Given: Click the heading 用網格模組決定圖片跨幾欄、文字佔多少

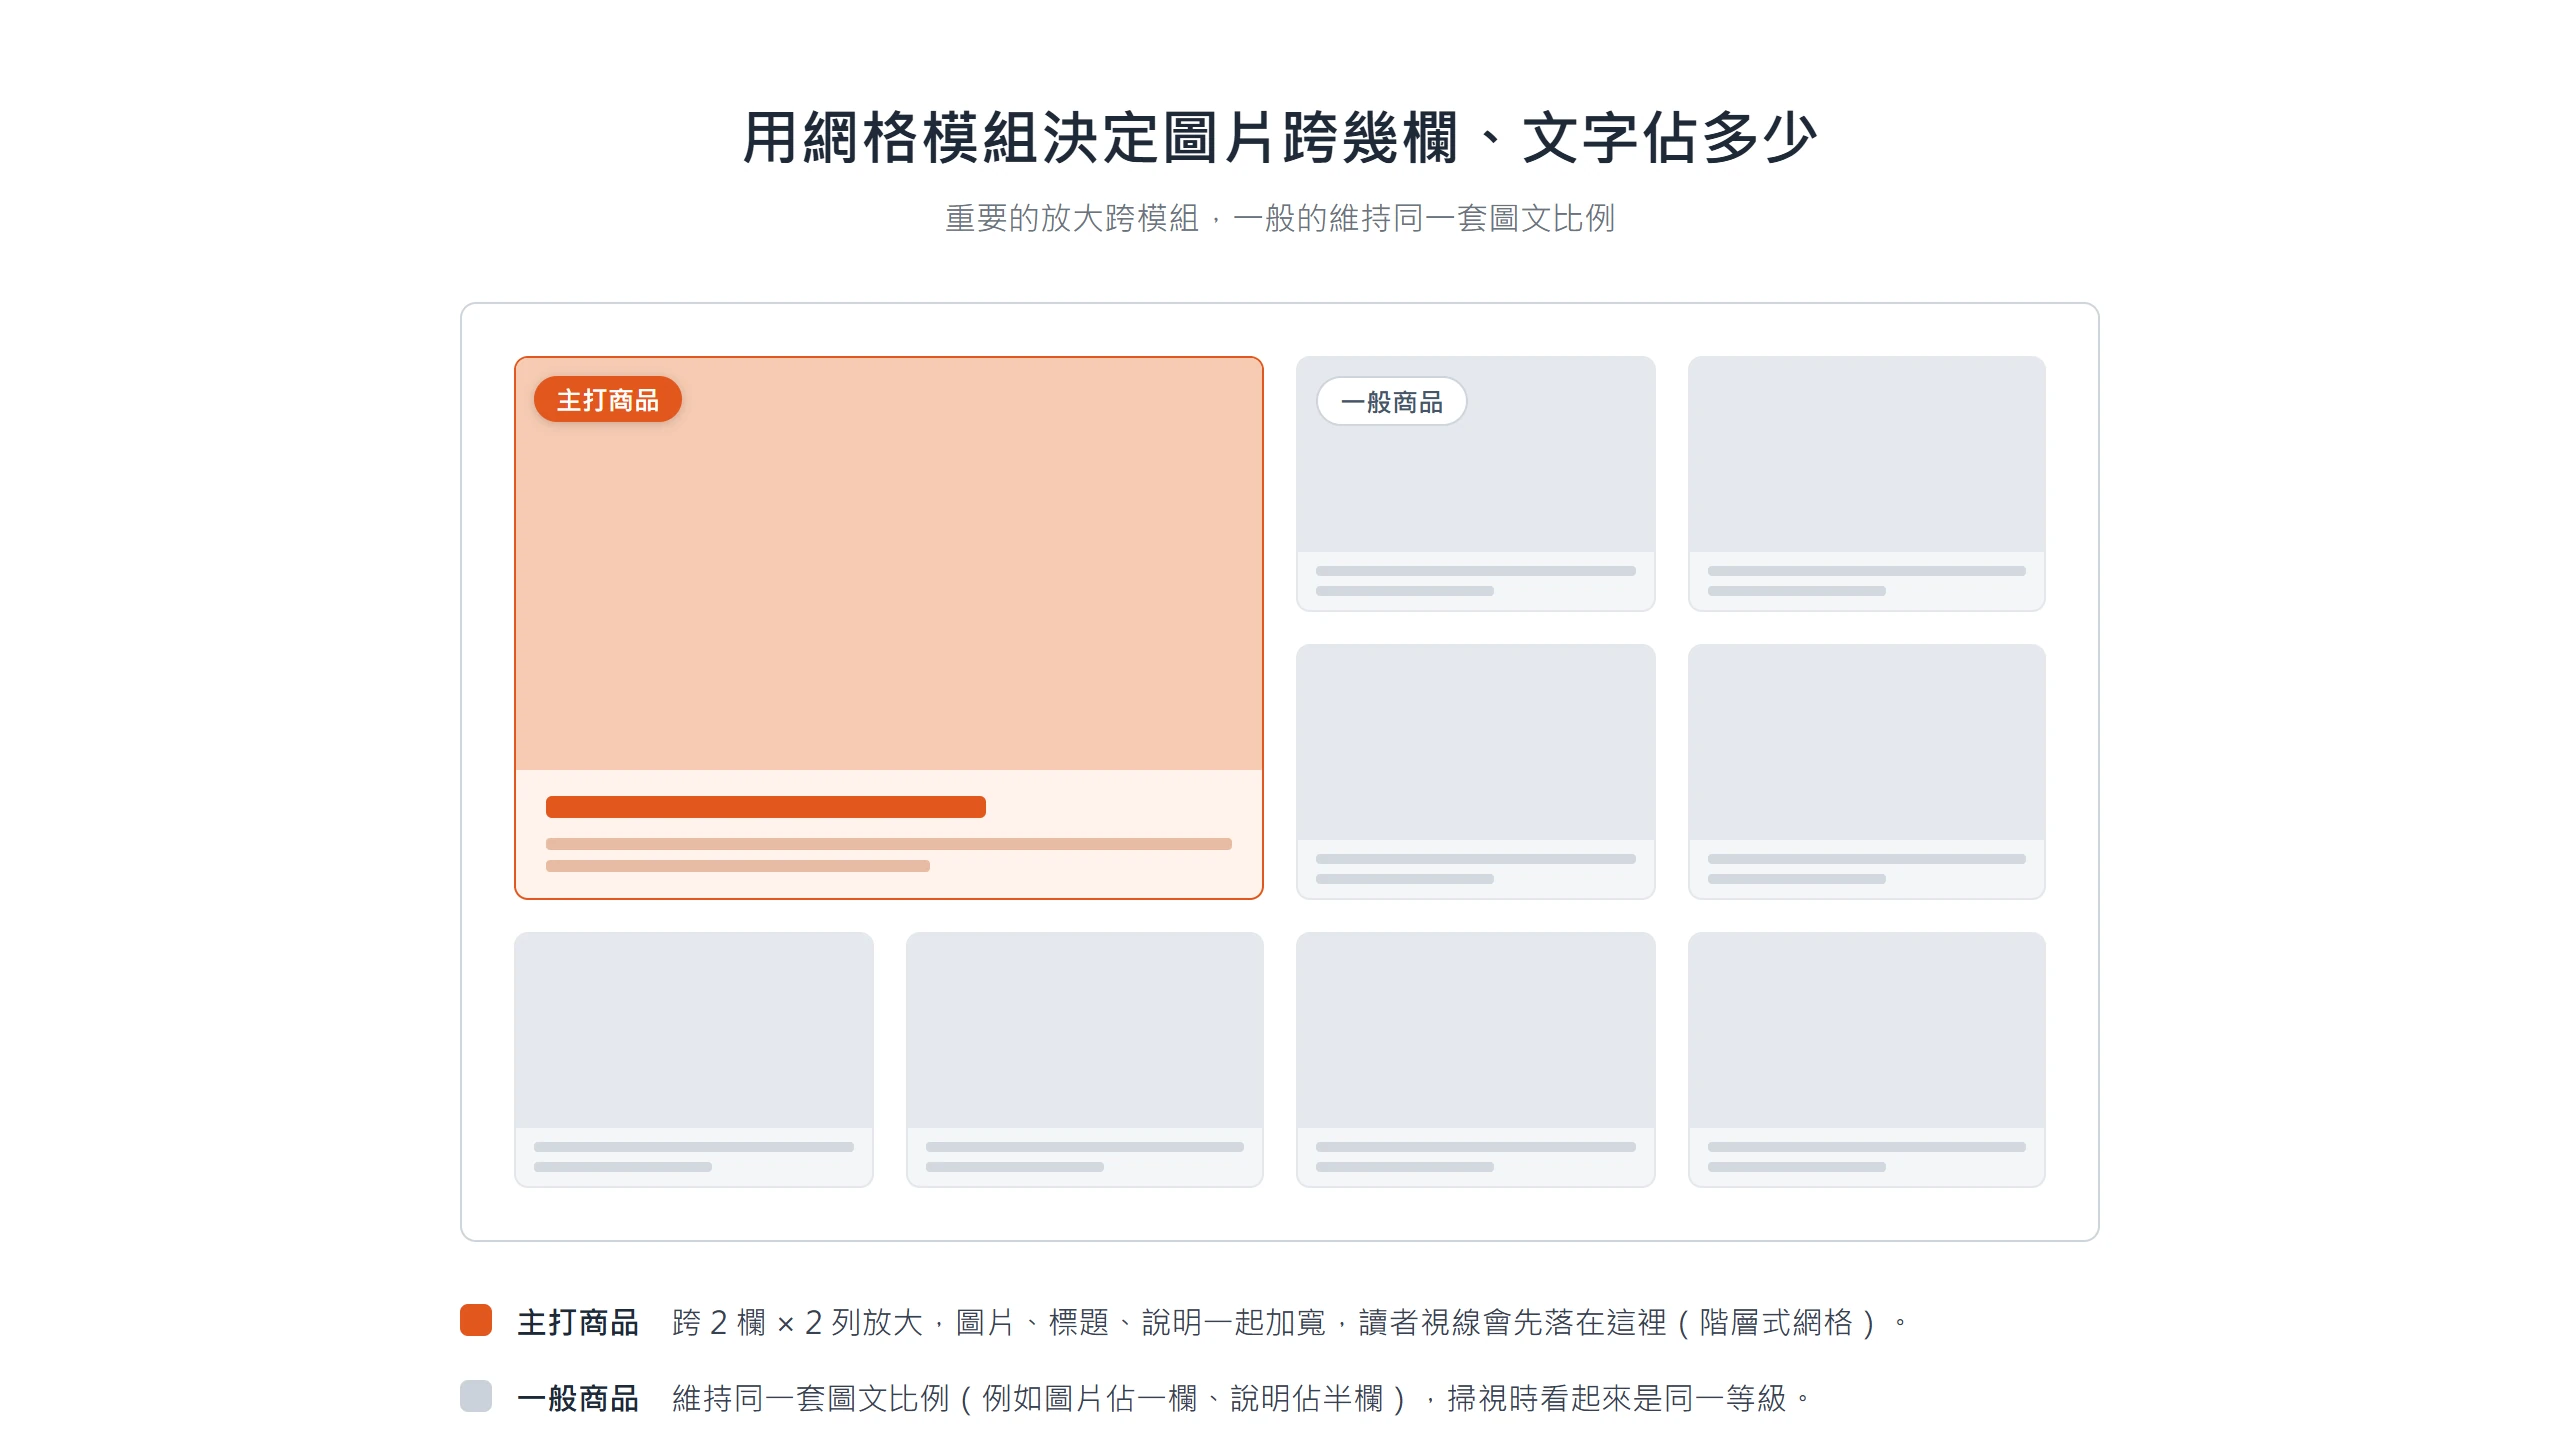Looking at the screenshot, I should tap(1280, 137).
